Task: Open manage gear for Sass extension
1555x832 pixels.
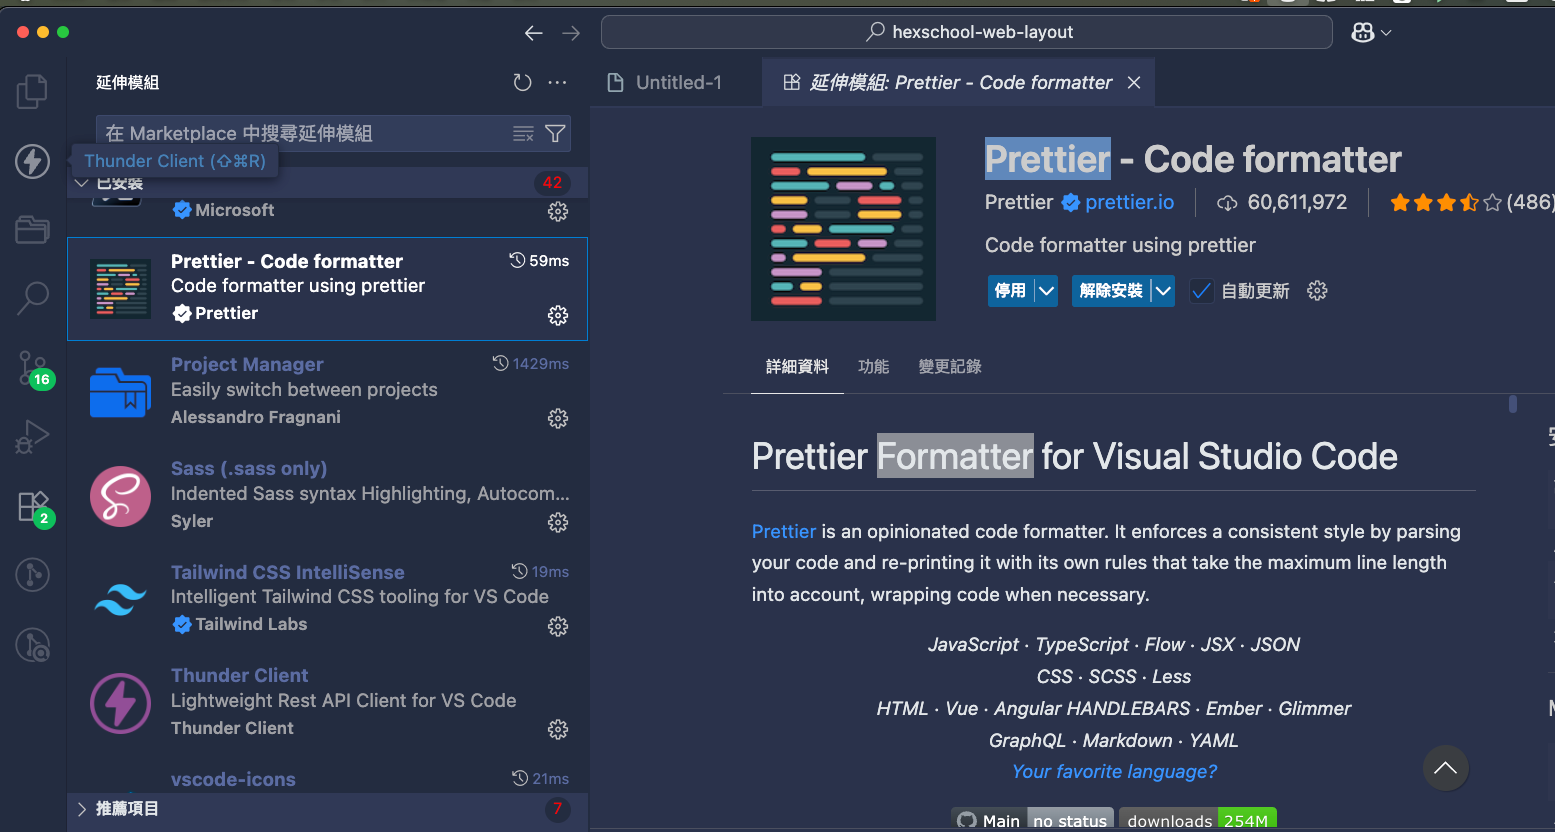Action: (x=558, y=522)
